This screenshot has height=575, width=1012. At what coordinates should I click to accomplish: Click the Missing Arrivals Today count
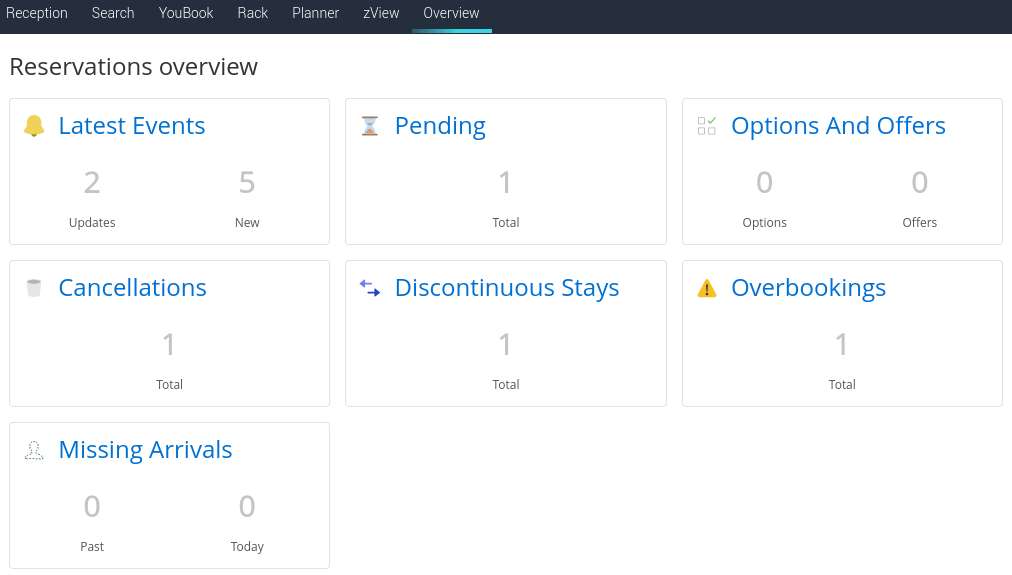(247, 507)
